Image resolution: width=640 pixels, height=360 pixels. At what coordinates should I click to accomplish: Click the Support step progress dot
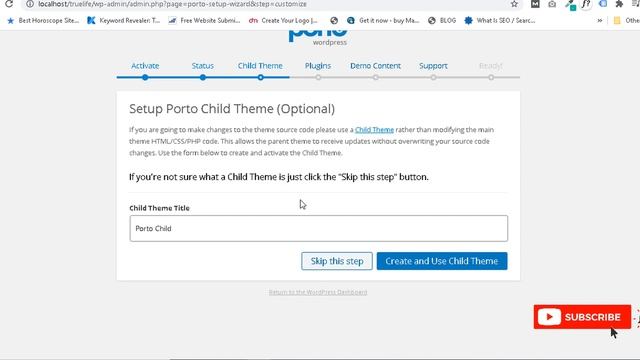pyautogui.click(x=433, y=77)
